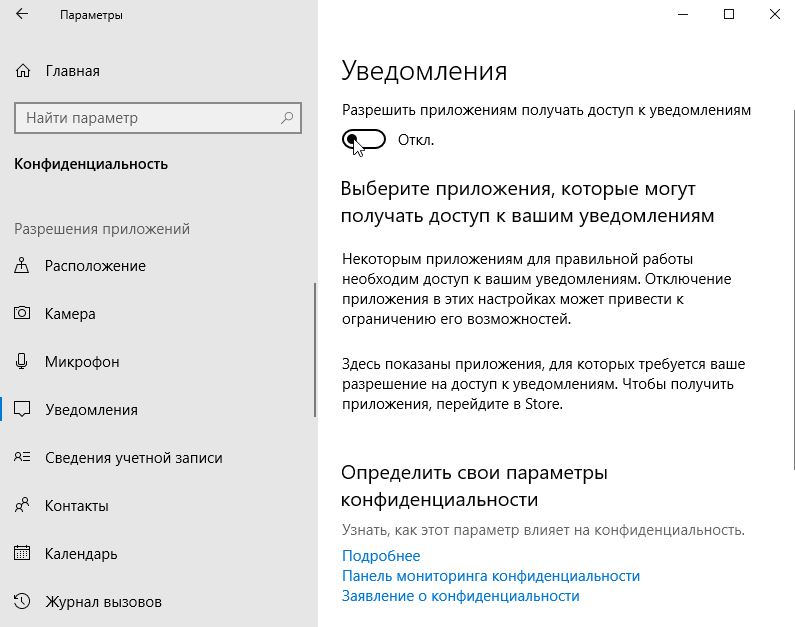Click the Разрешения приложений group label
Viewport: 795px width, 627px height.
pos(102,229)
